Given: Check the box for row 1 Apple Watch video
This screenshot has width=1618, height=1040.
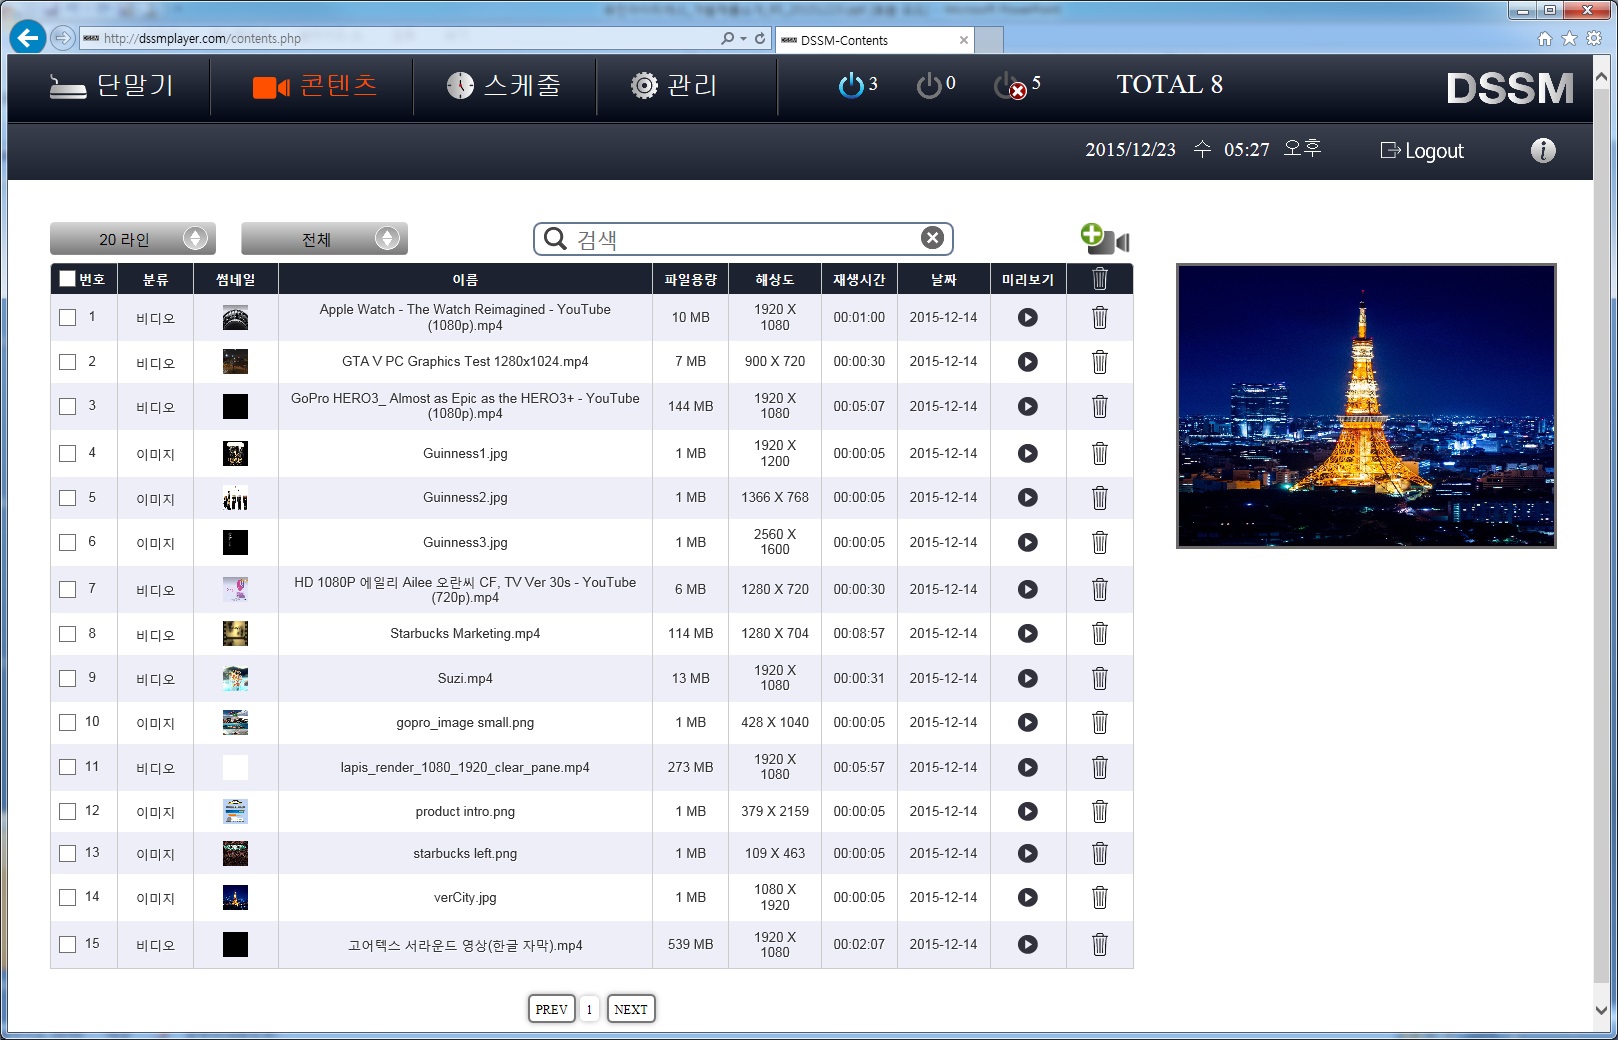Looking at the screenshot, I should [x=67, y=318].
